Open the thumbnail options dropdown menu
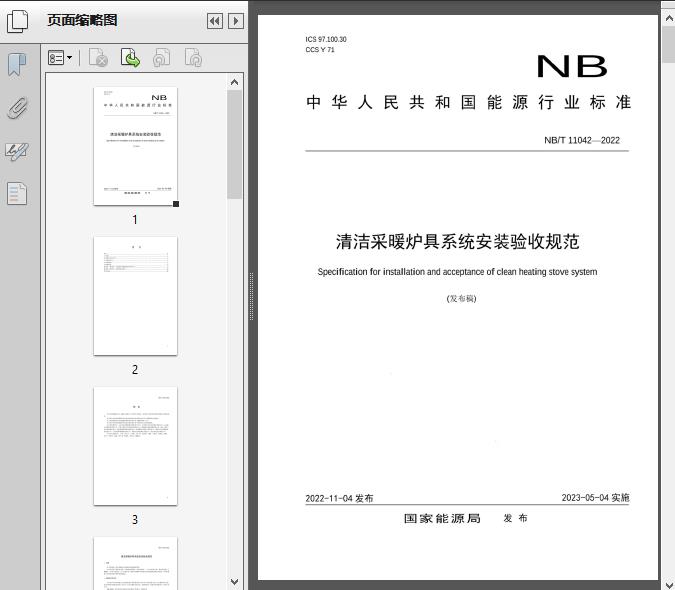Image resolution: width=675 pixels, height=590 pixels. (60, 57)
